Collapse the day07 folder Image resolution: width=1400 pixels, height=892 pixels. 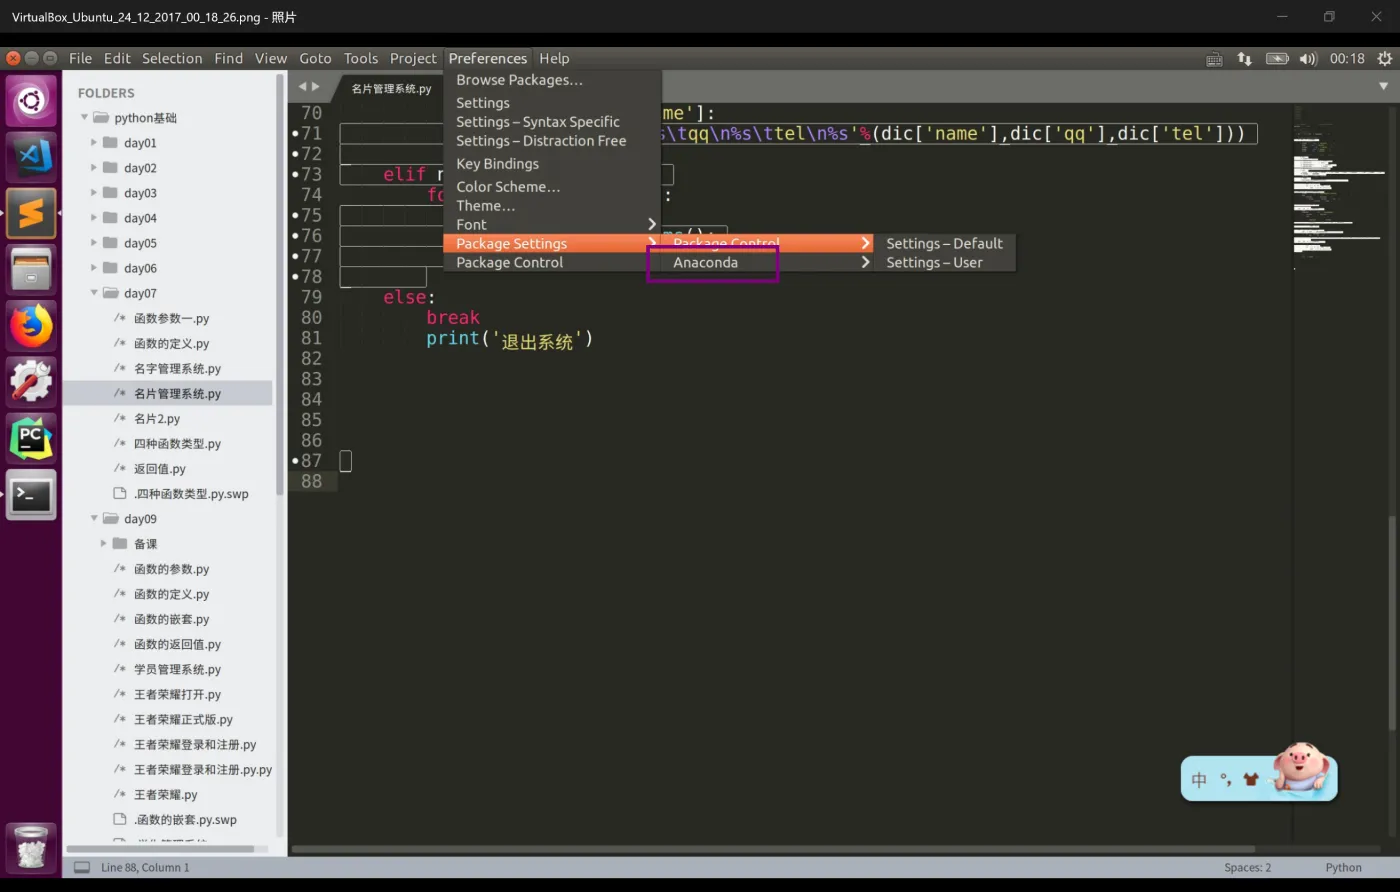click(94, 293)
